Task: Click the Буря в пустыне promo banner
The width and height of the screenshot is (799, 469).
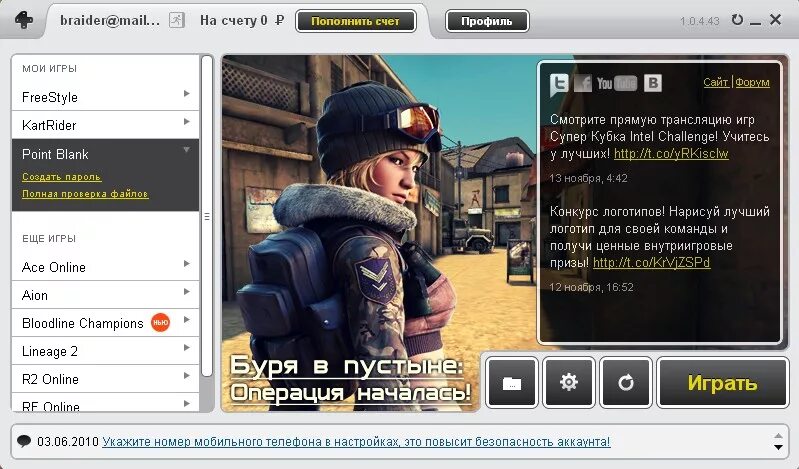Action: [351, 379]
